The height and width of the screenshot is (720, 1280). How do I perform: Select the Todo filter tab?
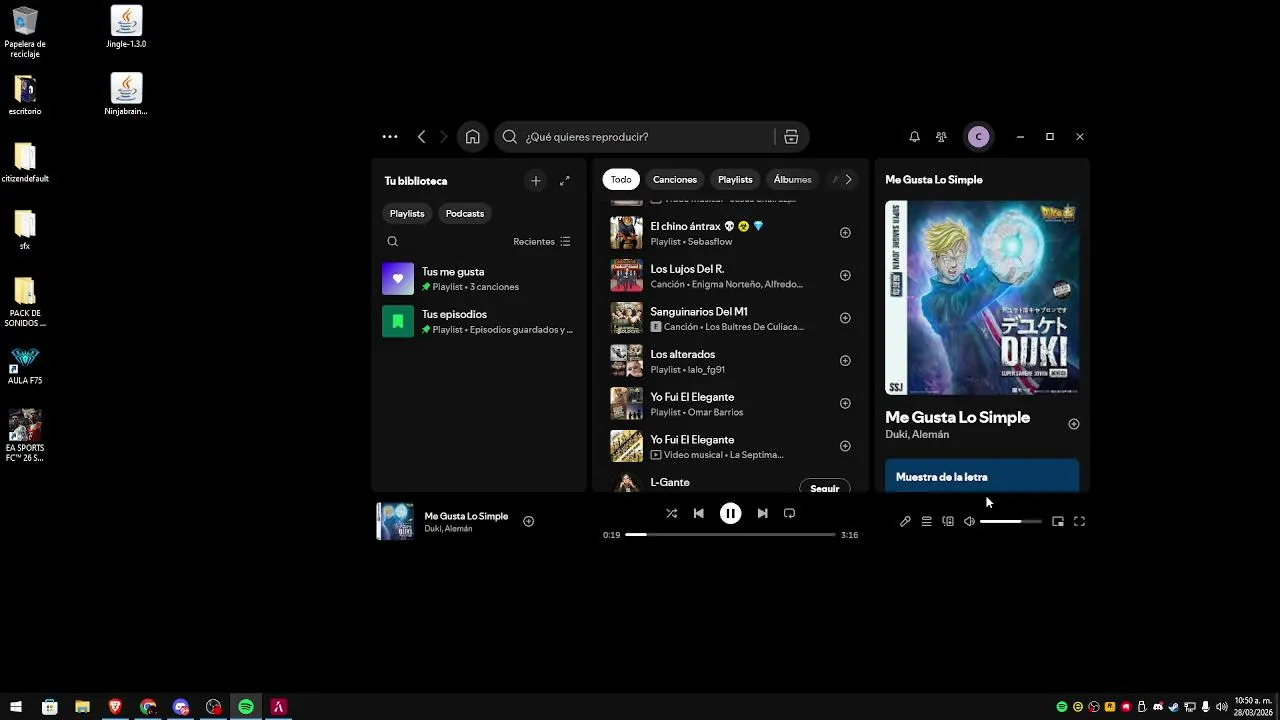[x=621, y=179]
